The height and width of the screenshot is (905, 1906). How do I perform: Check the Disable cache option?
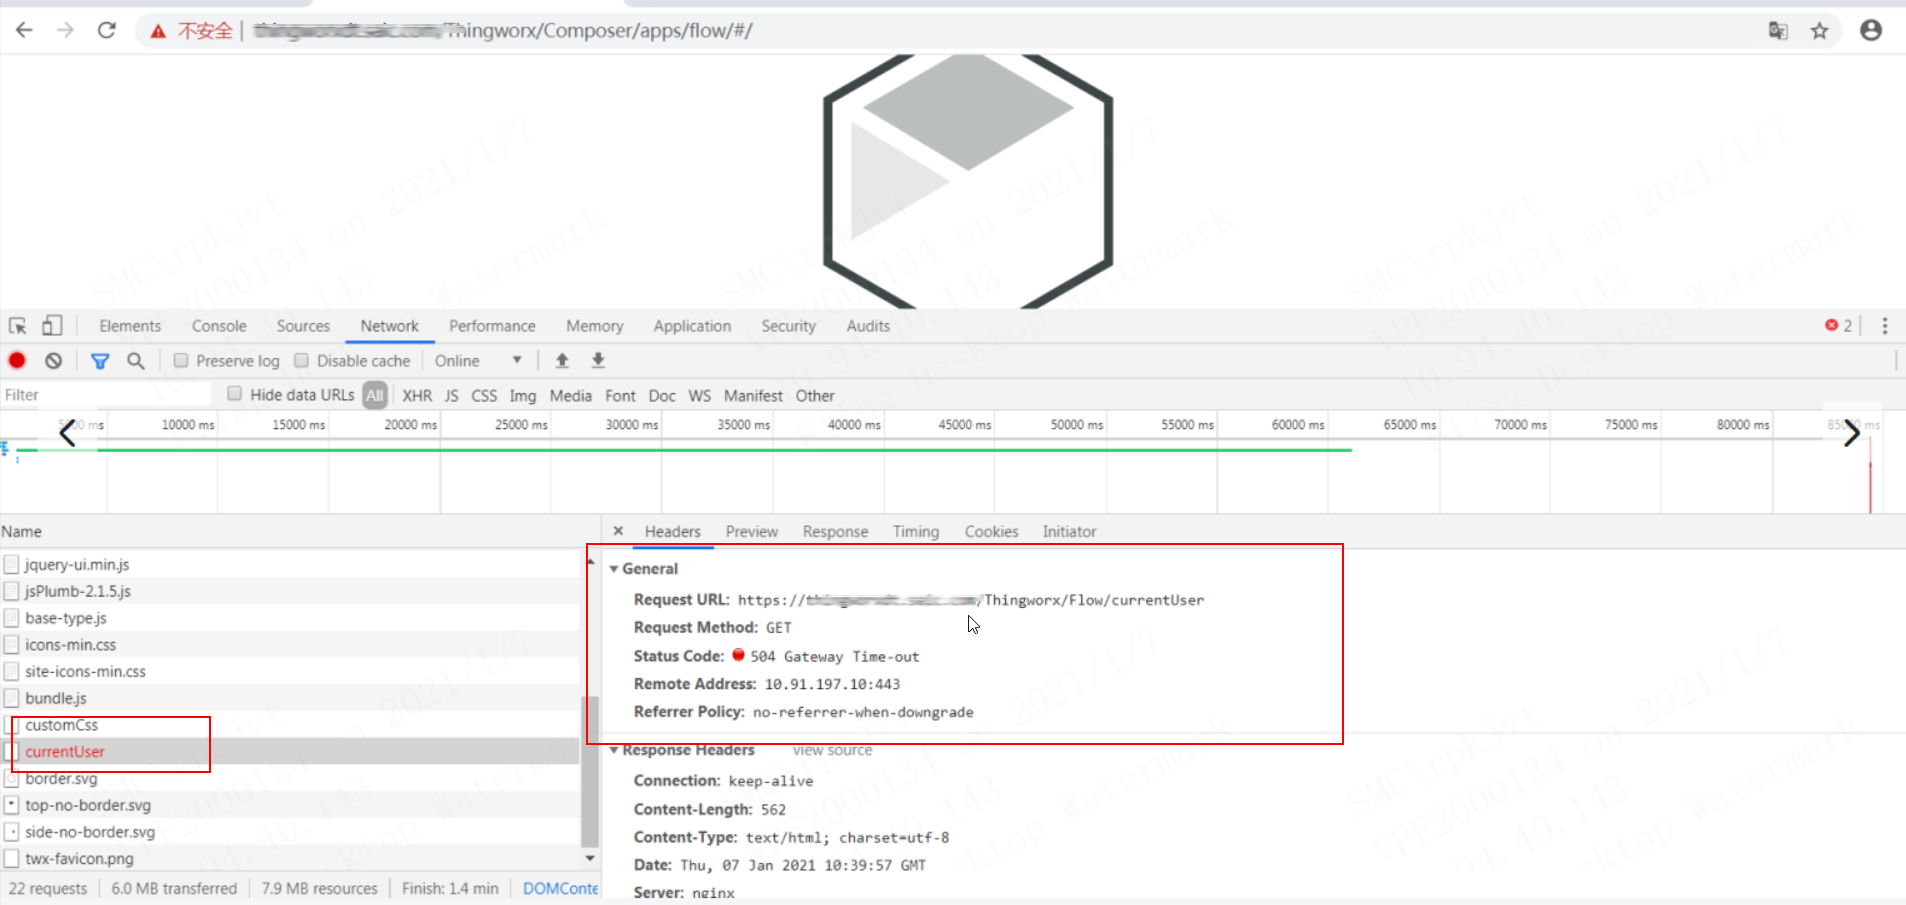[302, 360]
